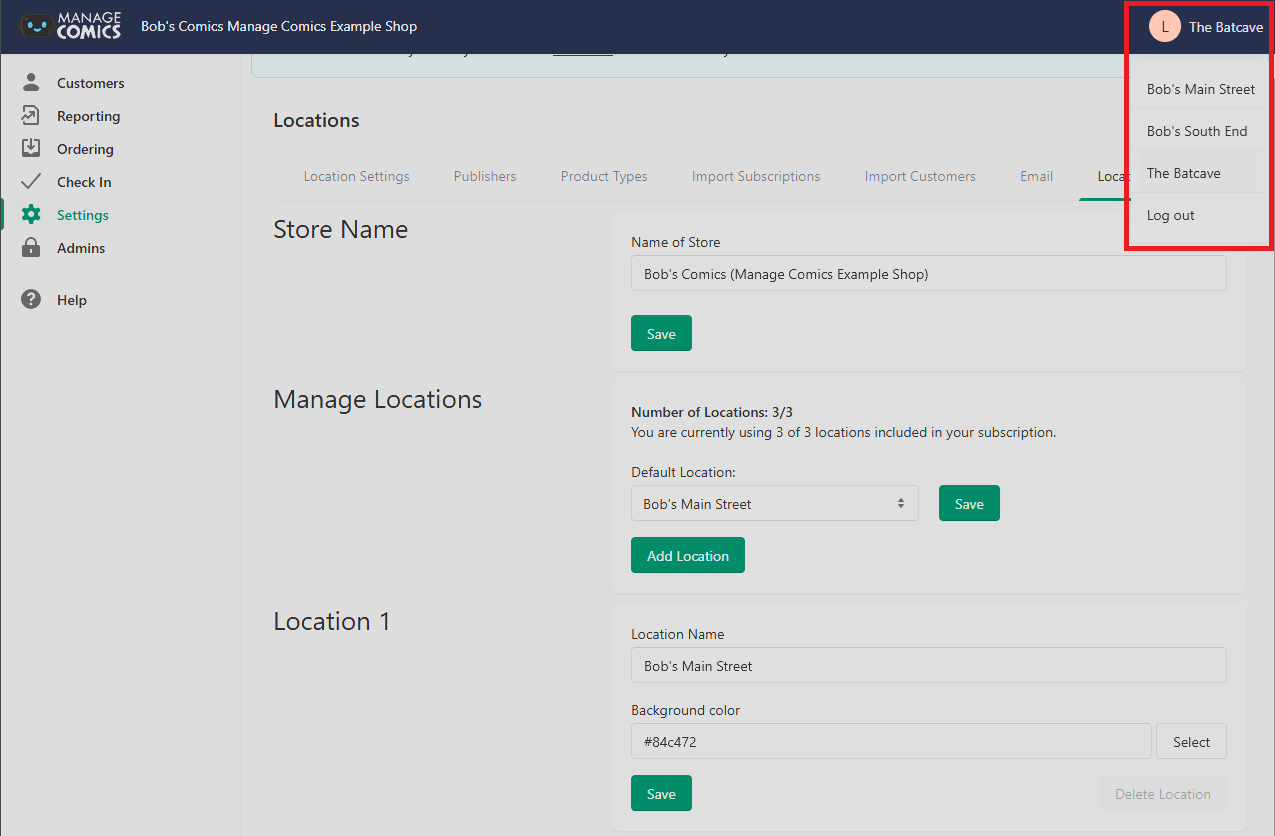Open Customers via the person icon
This screenshot has width=1275, height=836.
(31, 83)
